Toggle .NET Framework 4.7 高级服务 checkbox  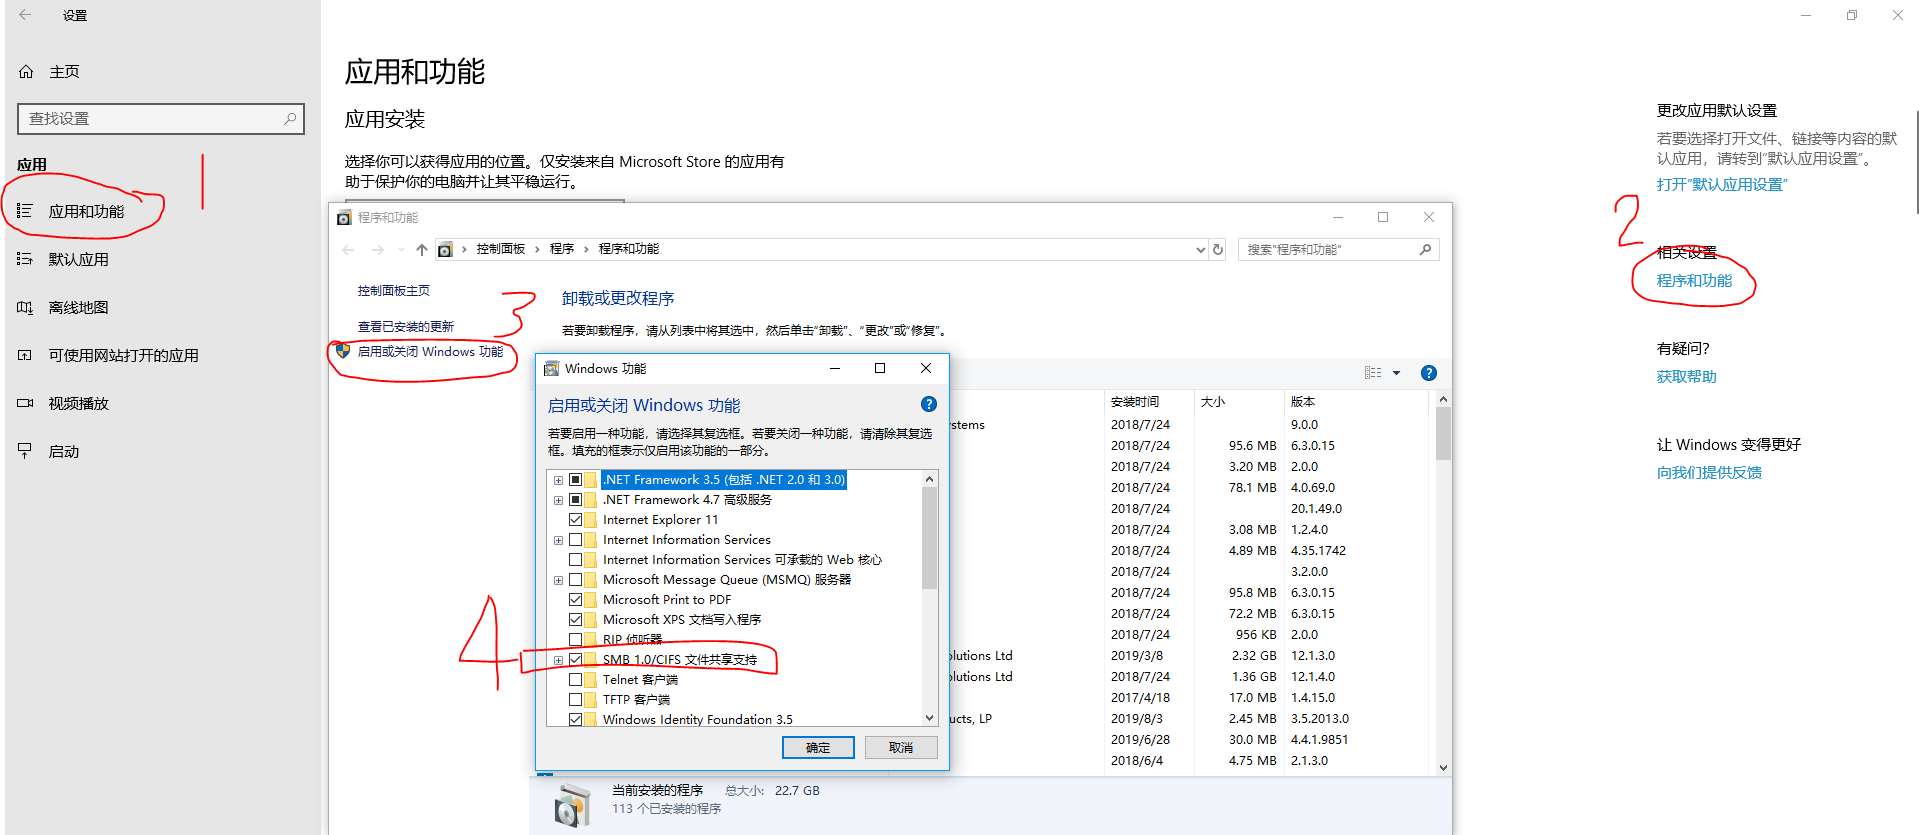click(575, 500)
